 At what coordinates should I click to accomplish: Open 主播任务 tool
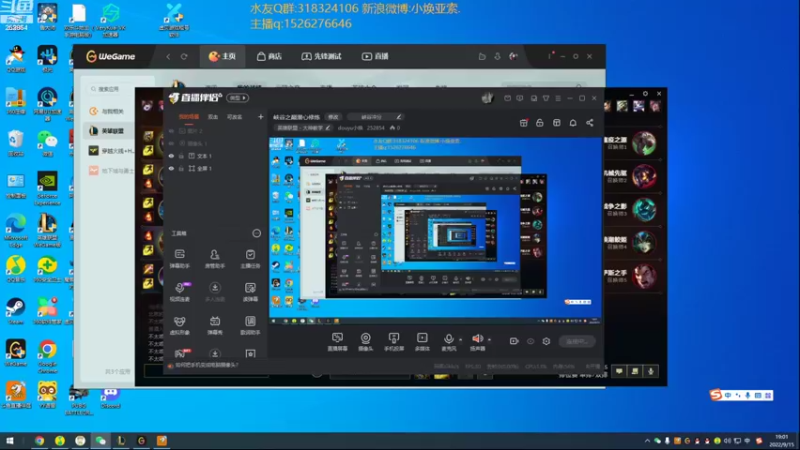coord(250,259)
